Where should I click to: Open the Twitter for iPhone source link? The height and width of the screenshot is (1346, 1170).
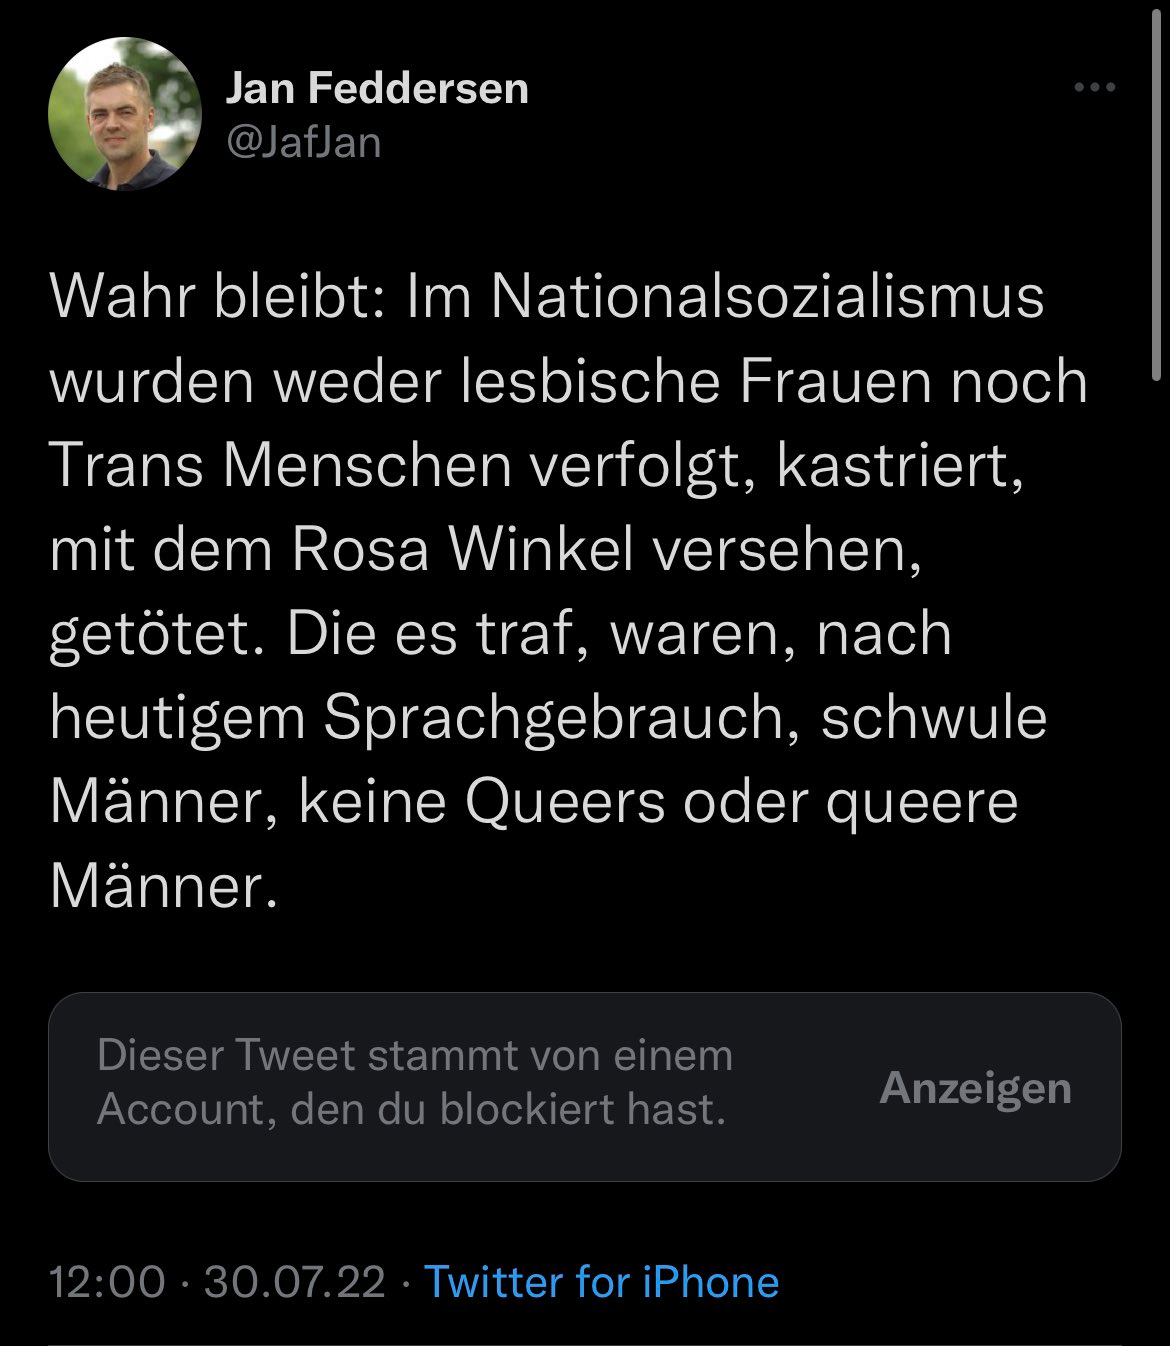pos(601,1282)
